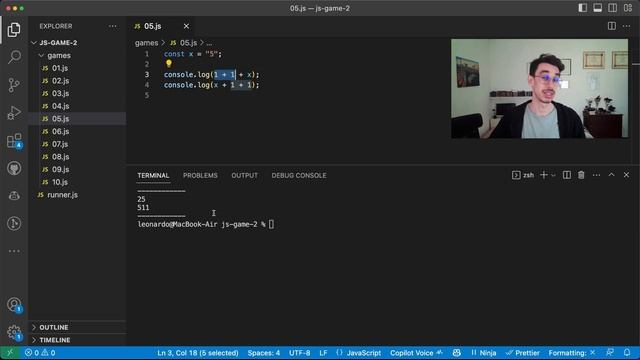640x360 pixels.
Task: Kill the terminal with trash icon
Action: 581,175
